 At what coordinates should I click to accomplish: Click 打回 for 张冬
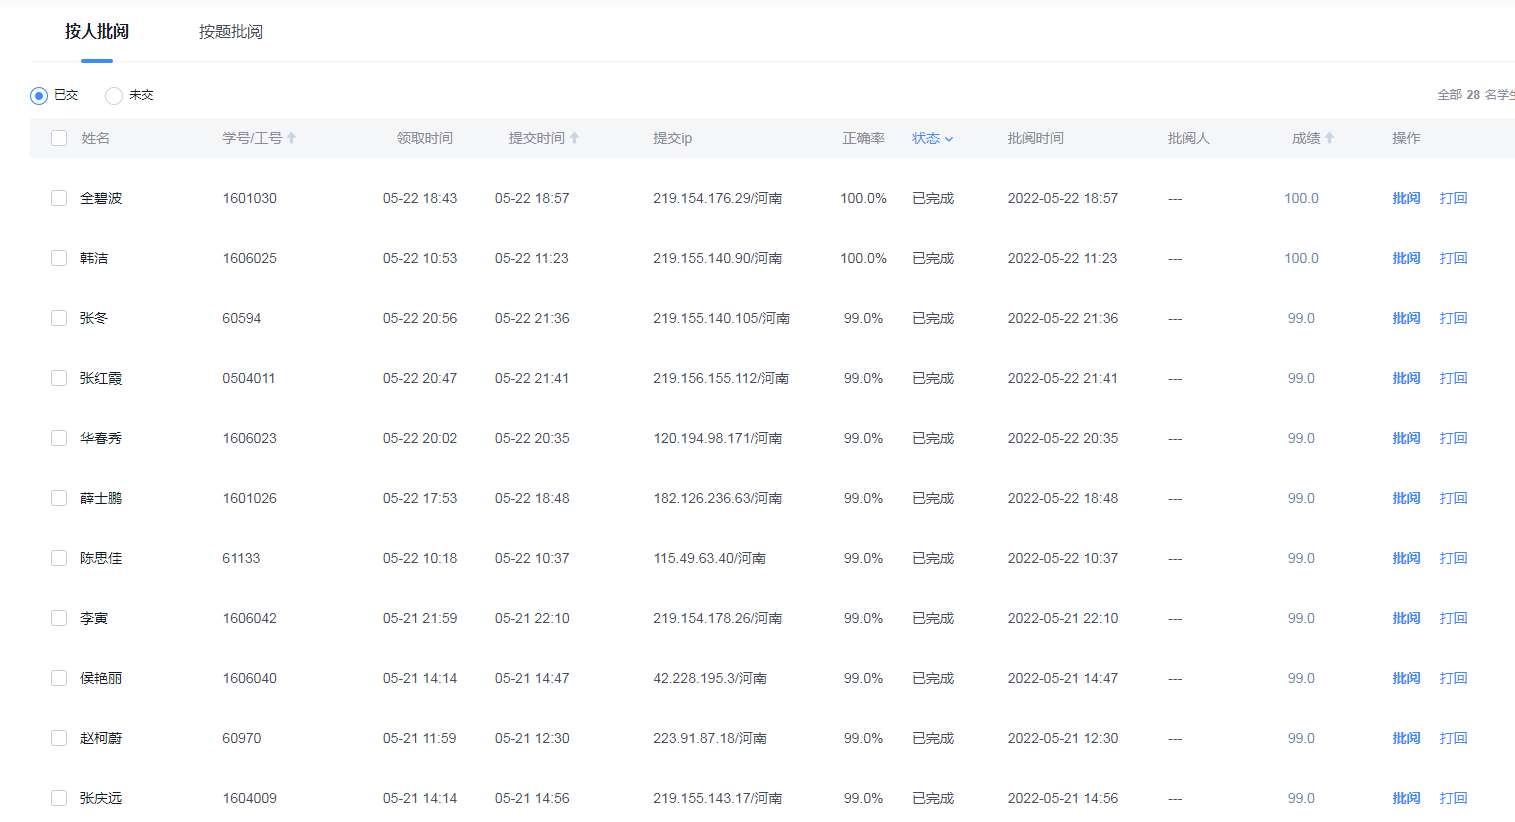(x=1453, y=318)
